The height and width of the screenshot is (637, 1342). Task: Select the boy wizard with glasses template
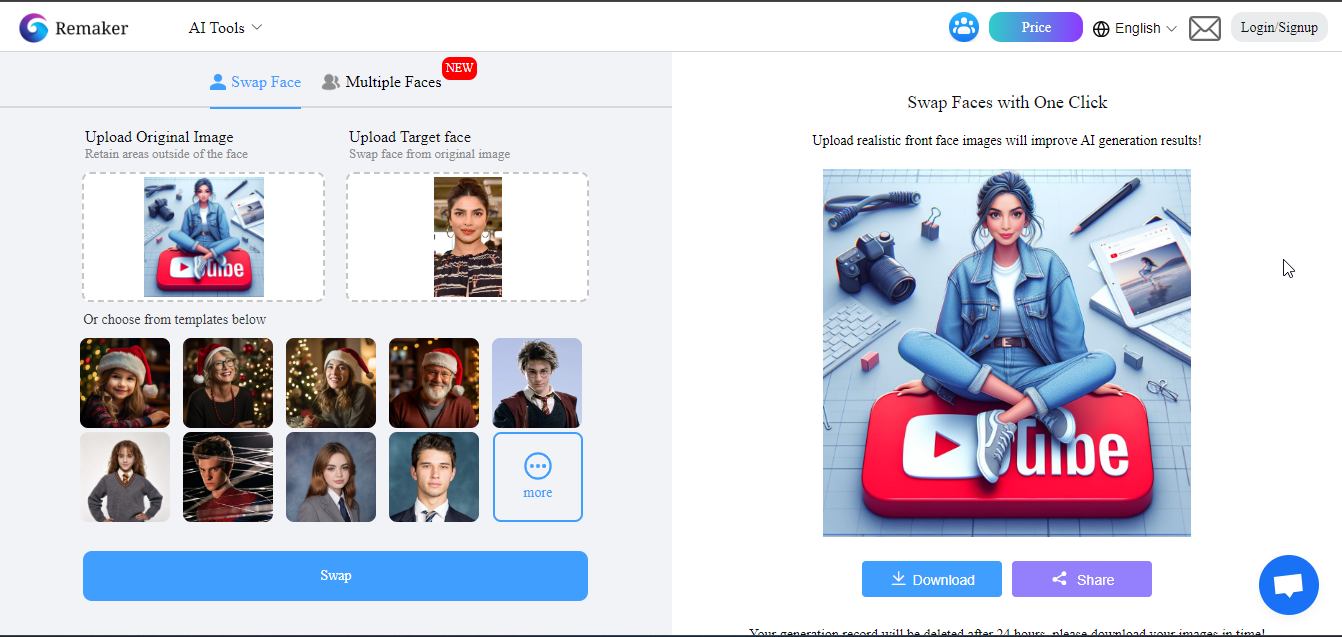(x=537, y=383)
